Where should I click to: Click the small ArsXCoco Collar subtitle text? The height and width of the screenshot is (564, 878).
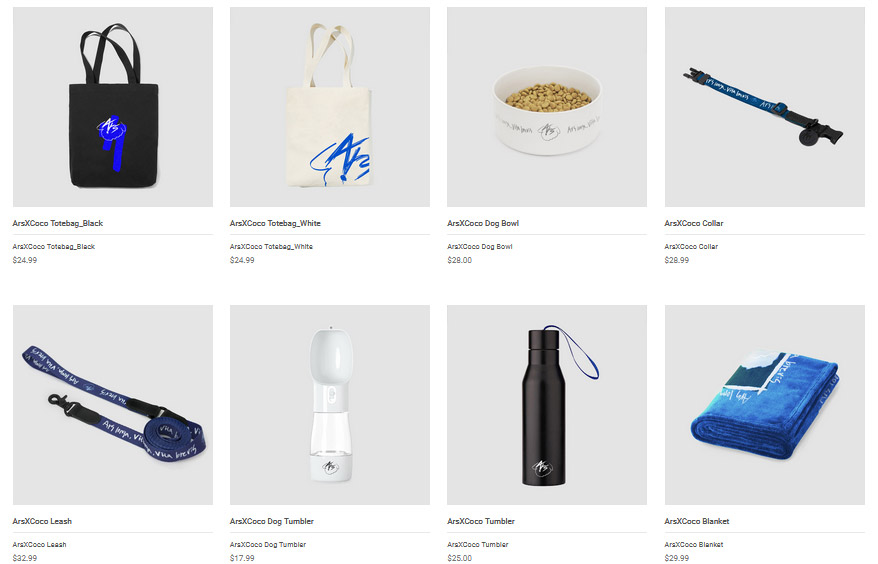[691, 246]
